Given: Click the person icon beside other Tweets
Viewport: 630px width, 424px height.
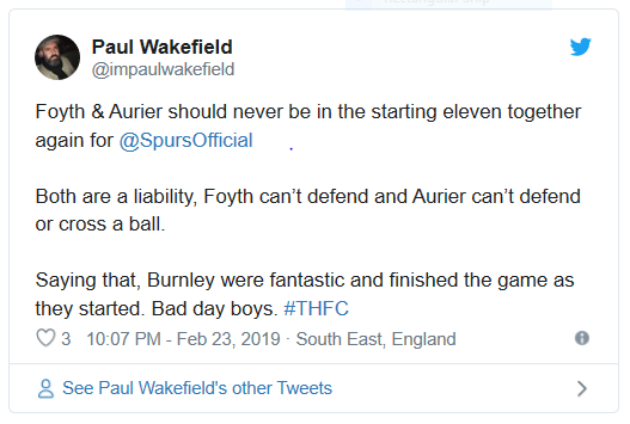Looking at the screenshot, I should point(45,388).
